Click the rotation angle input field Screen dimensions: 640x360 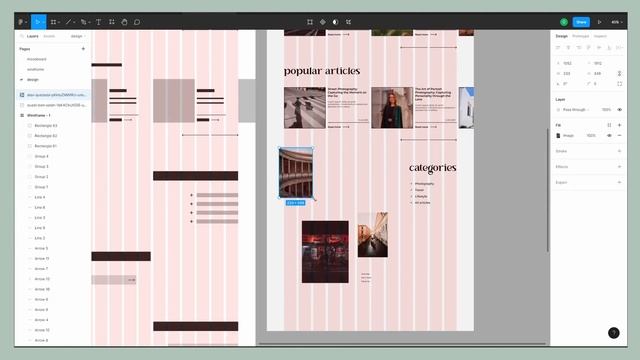coord(565,84)
